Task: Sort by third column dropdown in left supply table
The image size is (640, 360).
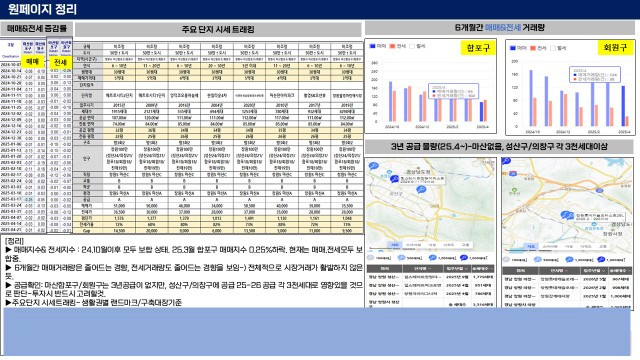Action: coord(466,269)
